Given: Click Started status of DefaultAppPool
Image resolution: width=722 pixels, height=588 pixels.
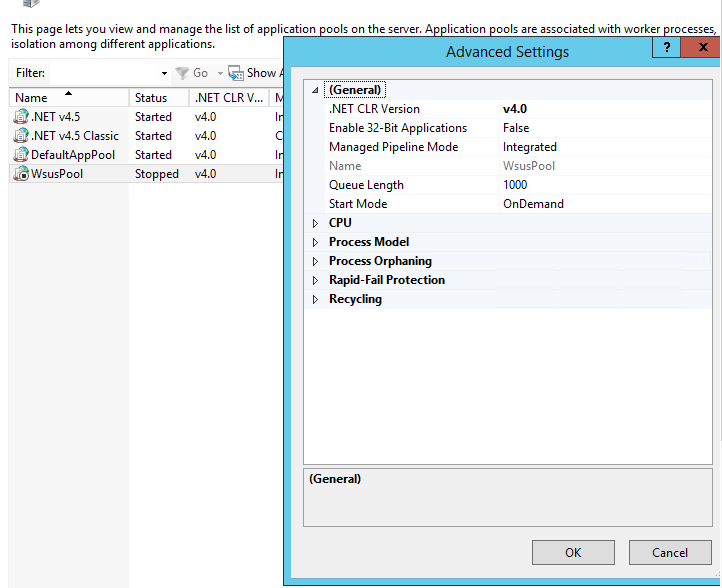Looking at the screenshot, I should click(x=153, y=155).
